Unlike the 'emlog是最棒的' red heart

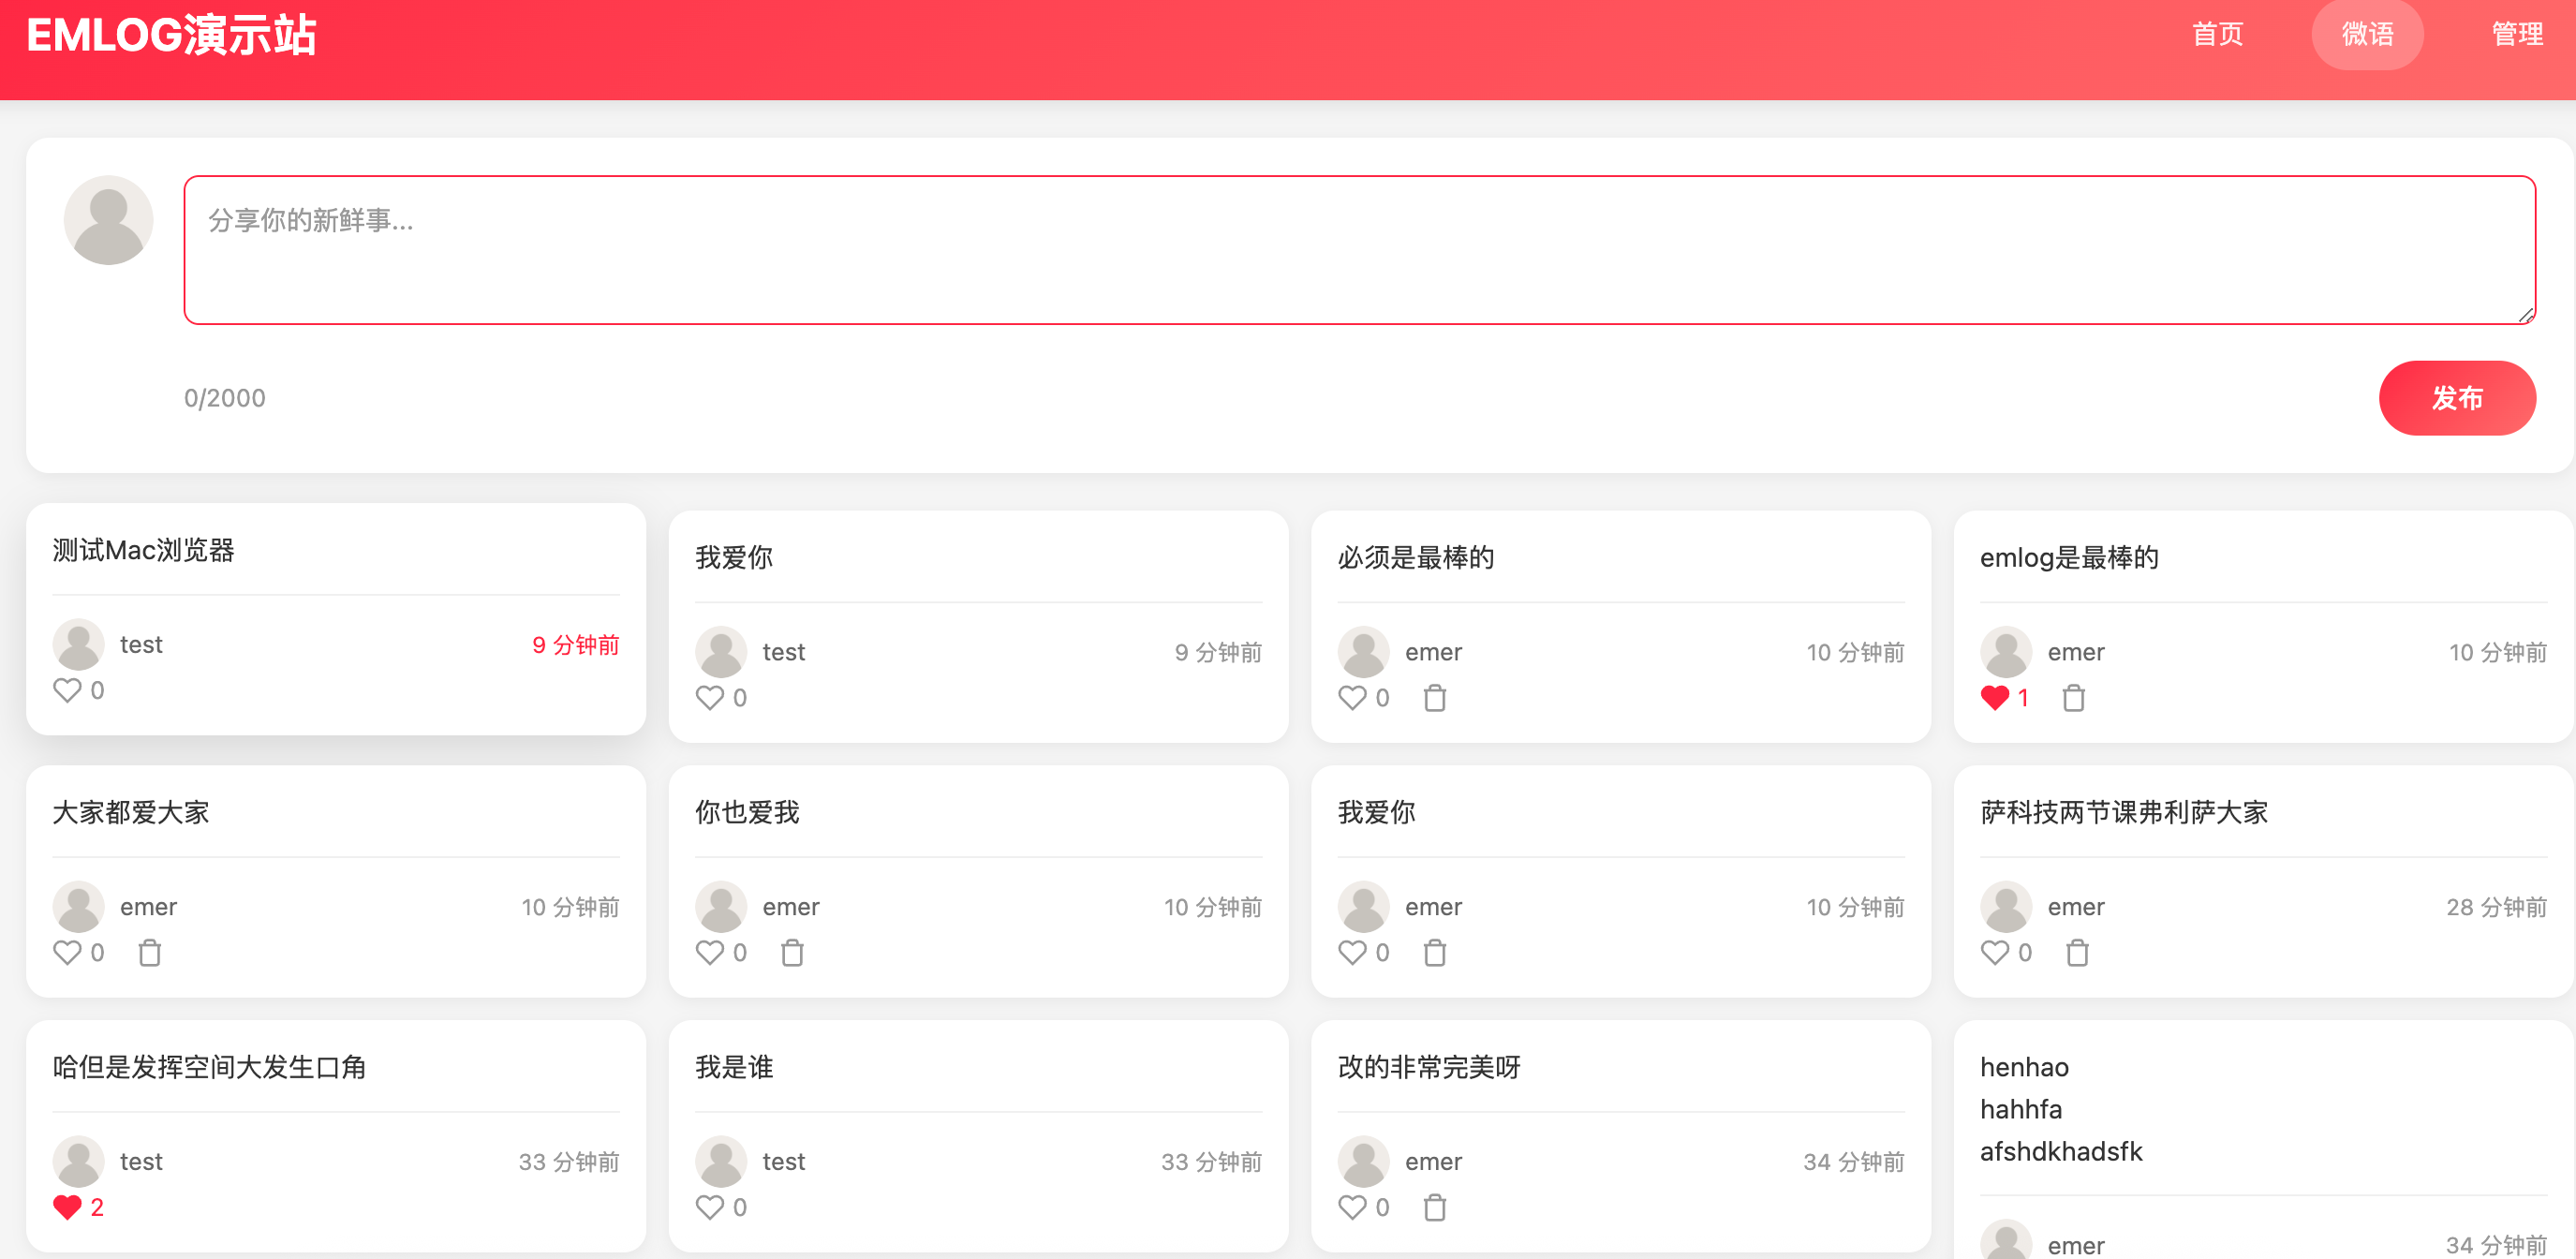(1994, 698)
